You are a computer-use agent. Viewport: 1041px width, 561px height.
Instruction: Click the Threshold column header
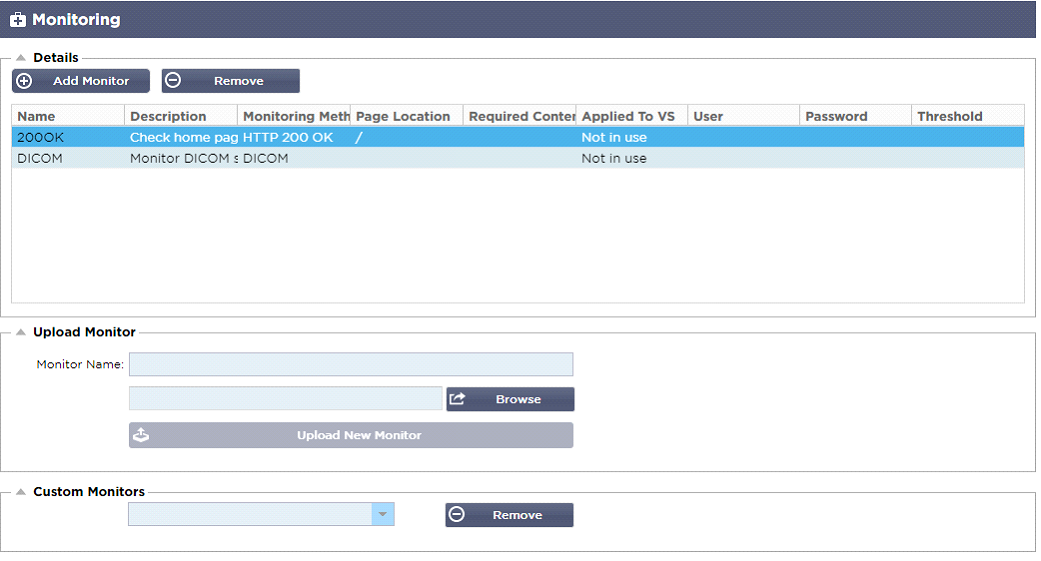tap(967, 116)
